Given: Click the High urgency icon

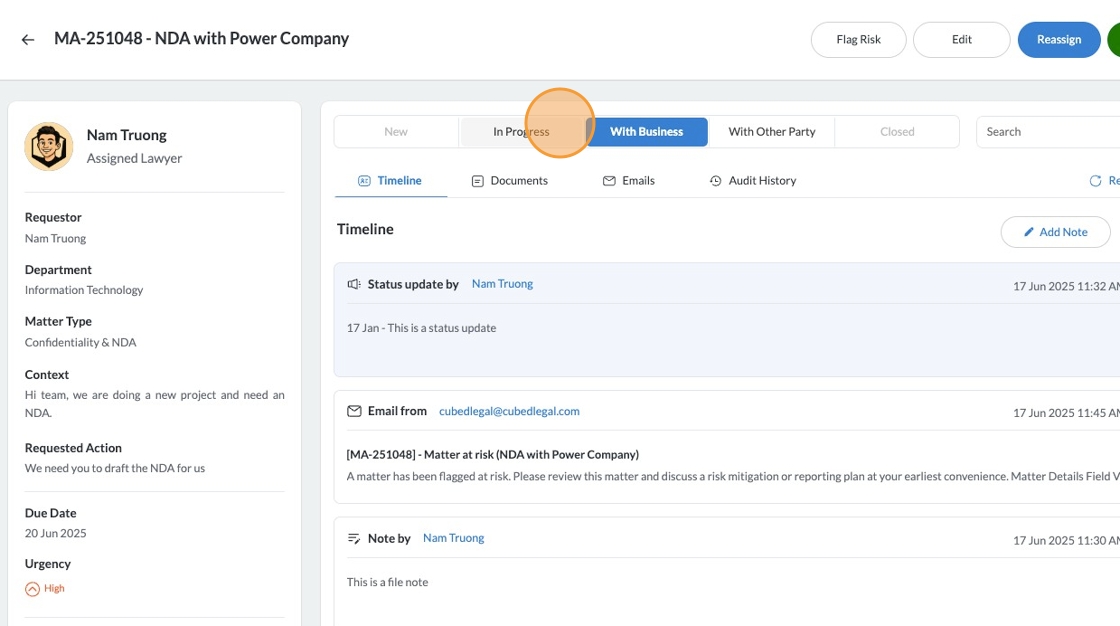Looking at the screenshot, I should (x=32, y=589).
